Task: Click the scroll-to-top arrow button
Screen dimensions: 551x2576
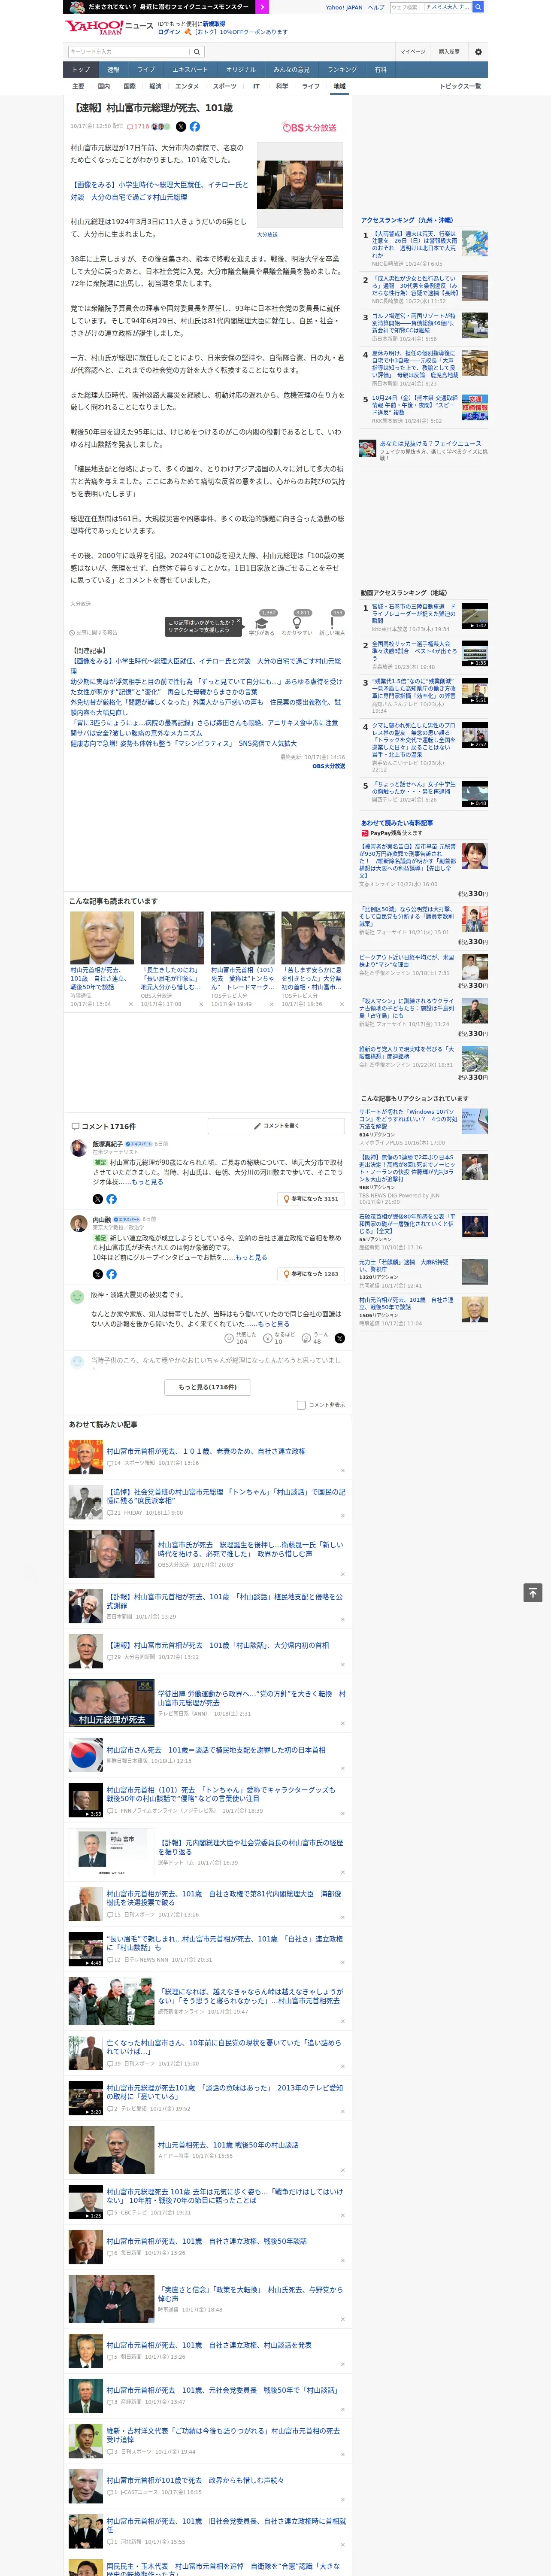Action: tap(533, 1592)
